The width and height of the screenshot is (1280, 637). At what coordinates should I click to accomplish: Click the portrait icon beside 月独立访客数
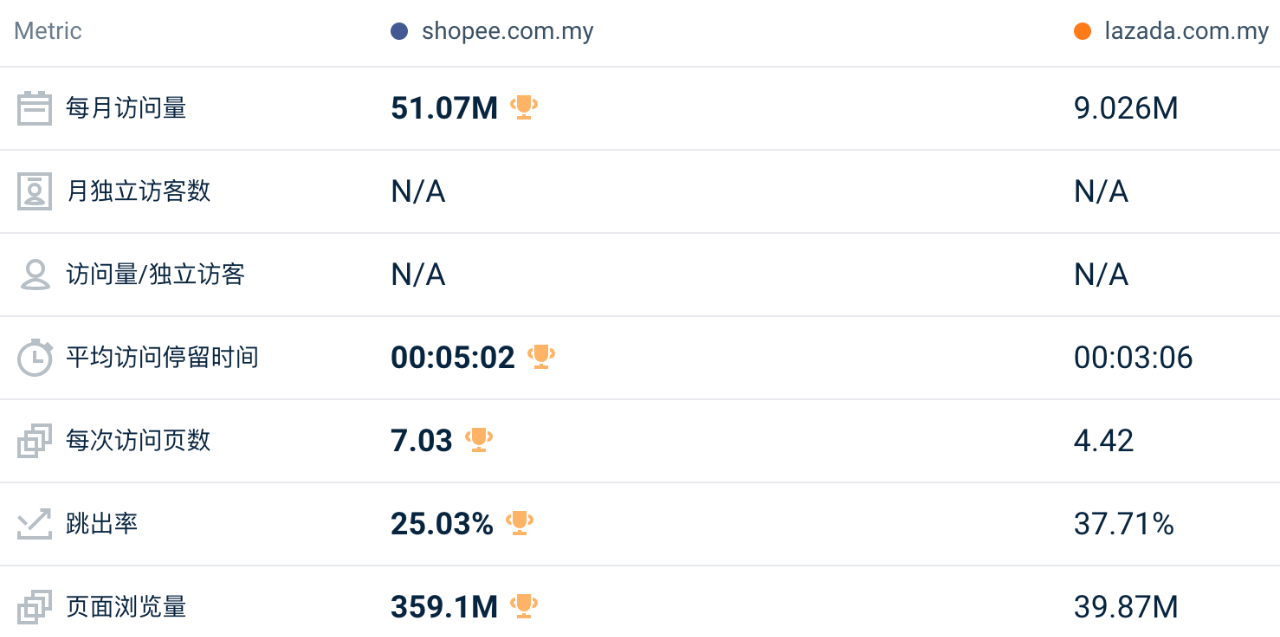(34, 191)
